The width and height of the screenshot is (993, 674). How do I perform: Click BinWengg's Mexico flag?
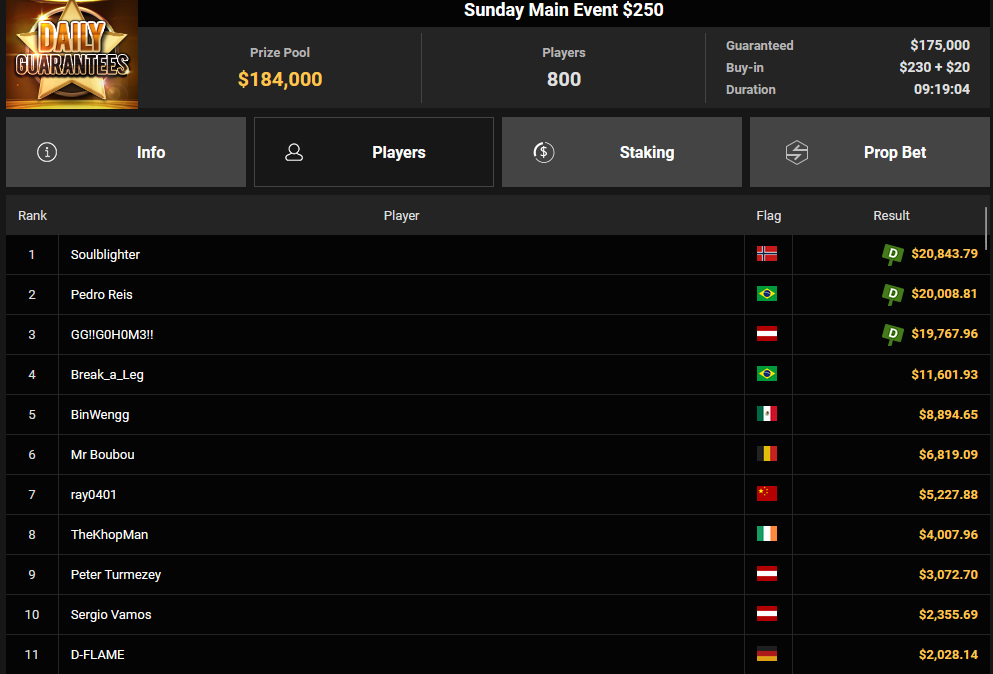coord(767,414)
